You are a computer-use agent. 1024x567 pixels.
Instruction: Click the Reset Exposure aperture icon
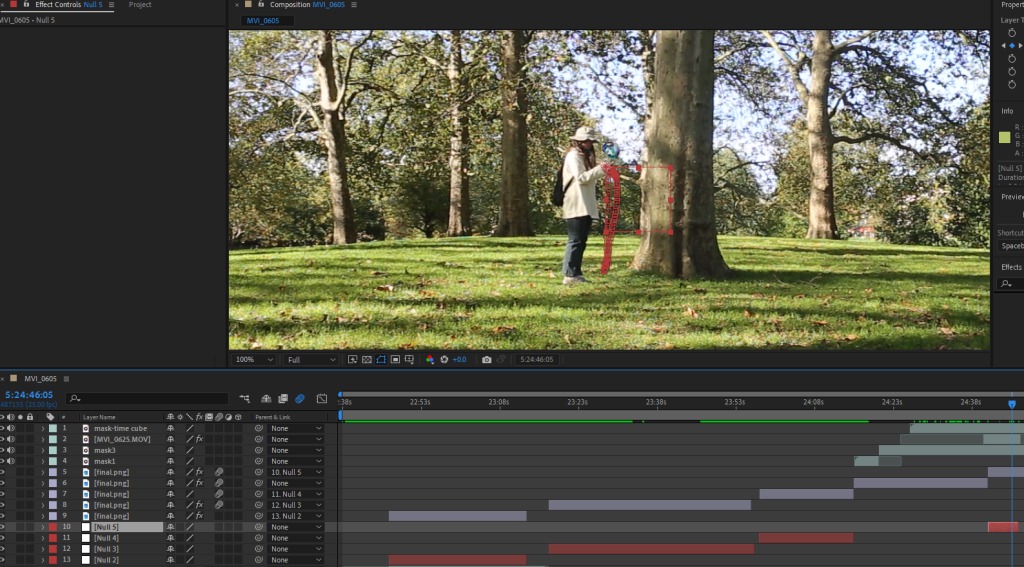coord(444,359)
